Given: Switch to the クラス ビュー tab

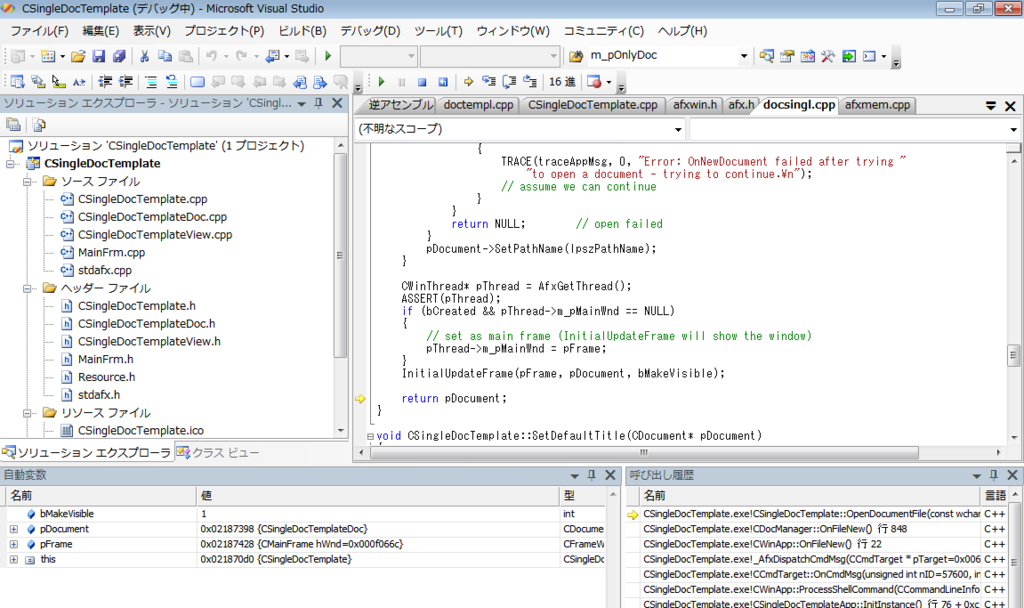Looking at the screenshot, I should (x=219, y=453).
